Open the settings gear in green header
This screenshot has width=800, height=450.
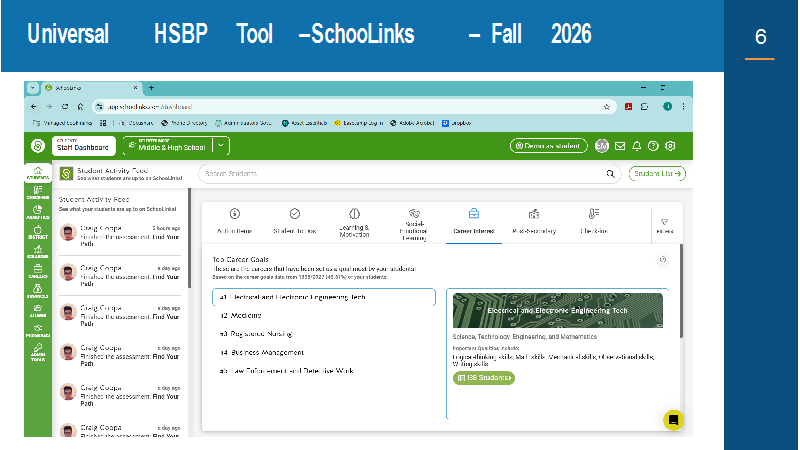coord(670,146)
